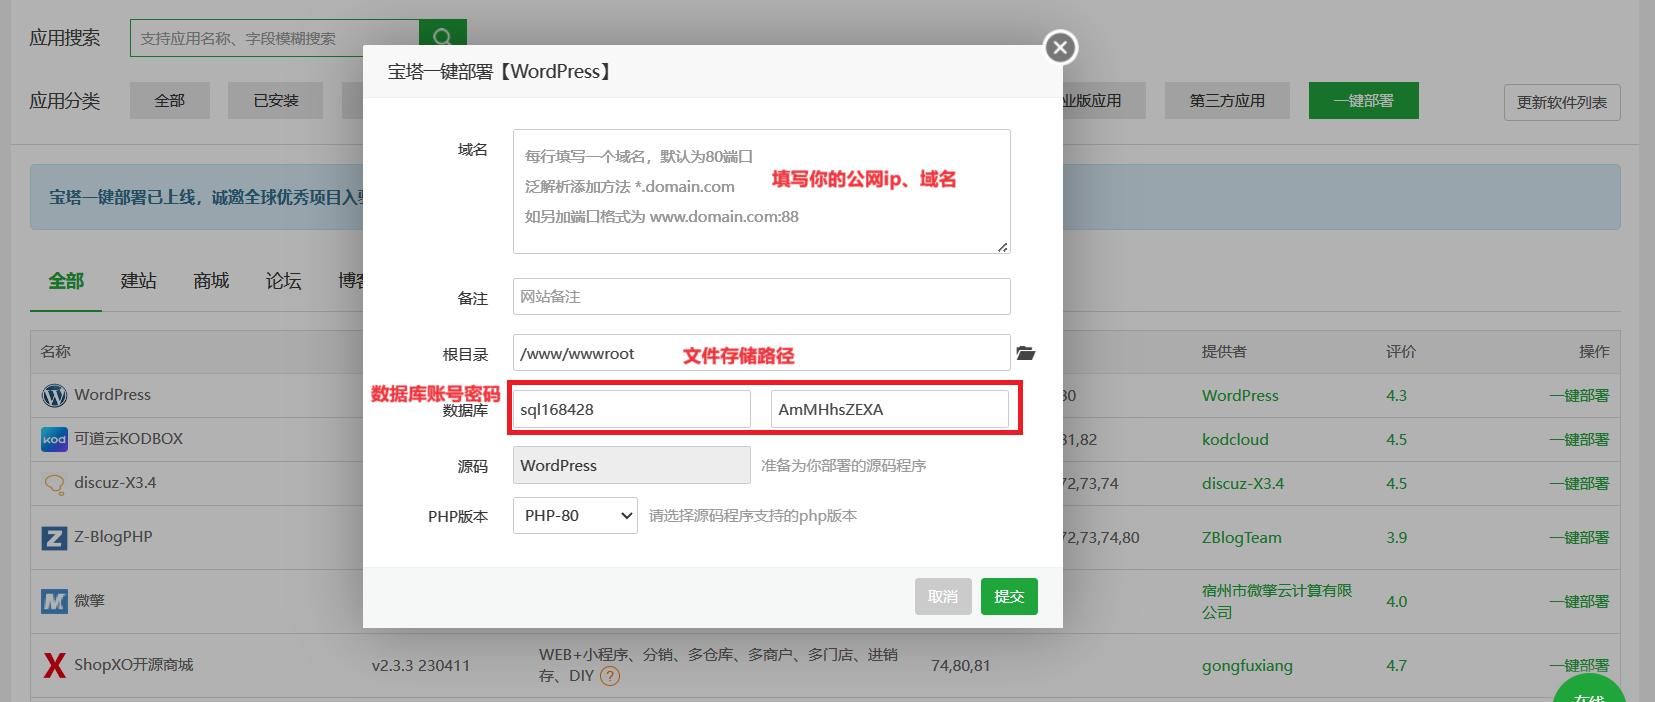Screen dimensions: 1655x702
Task: Click the 名称 column header
Action: click(56, 352)
